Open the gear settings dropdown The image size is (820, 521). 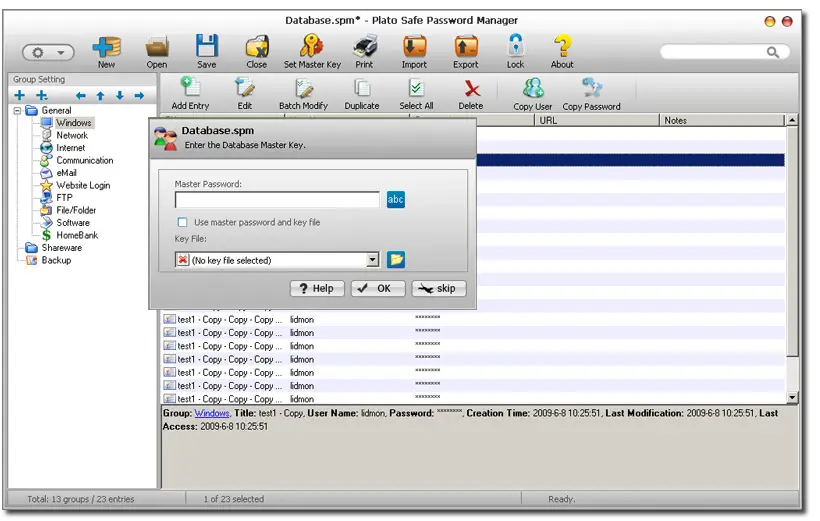[x=48, y=52]
